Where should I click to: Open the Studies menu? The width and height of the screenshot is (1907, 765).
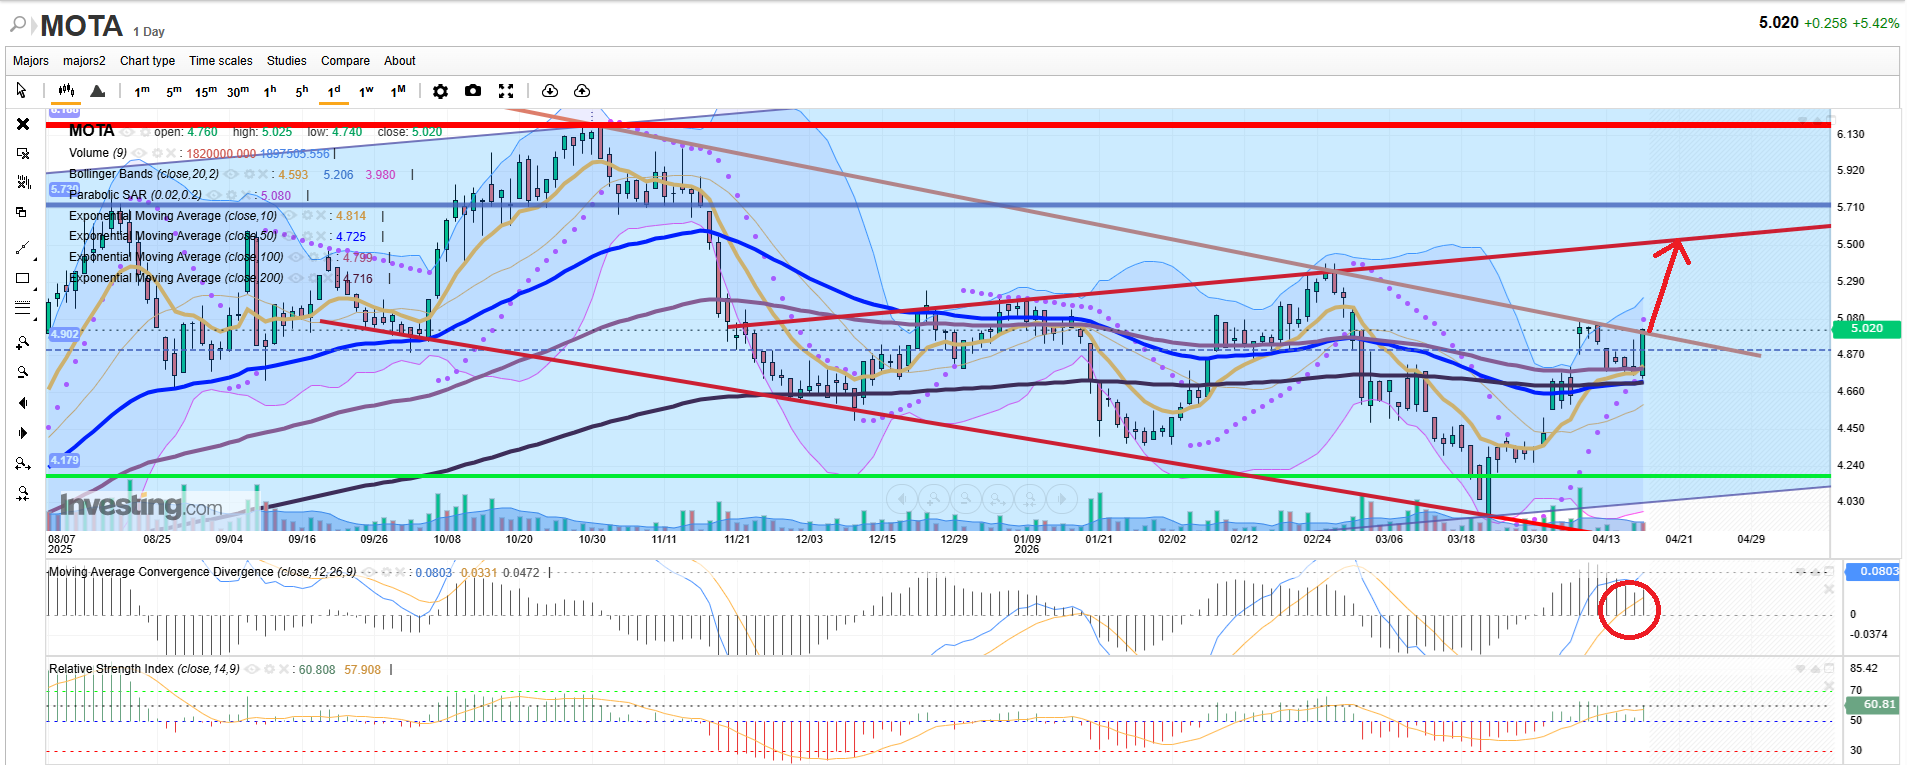click(x=287, y=61)
